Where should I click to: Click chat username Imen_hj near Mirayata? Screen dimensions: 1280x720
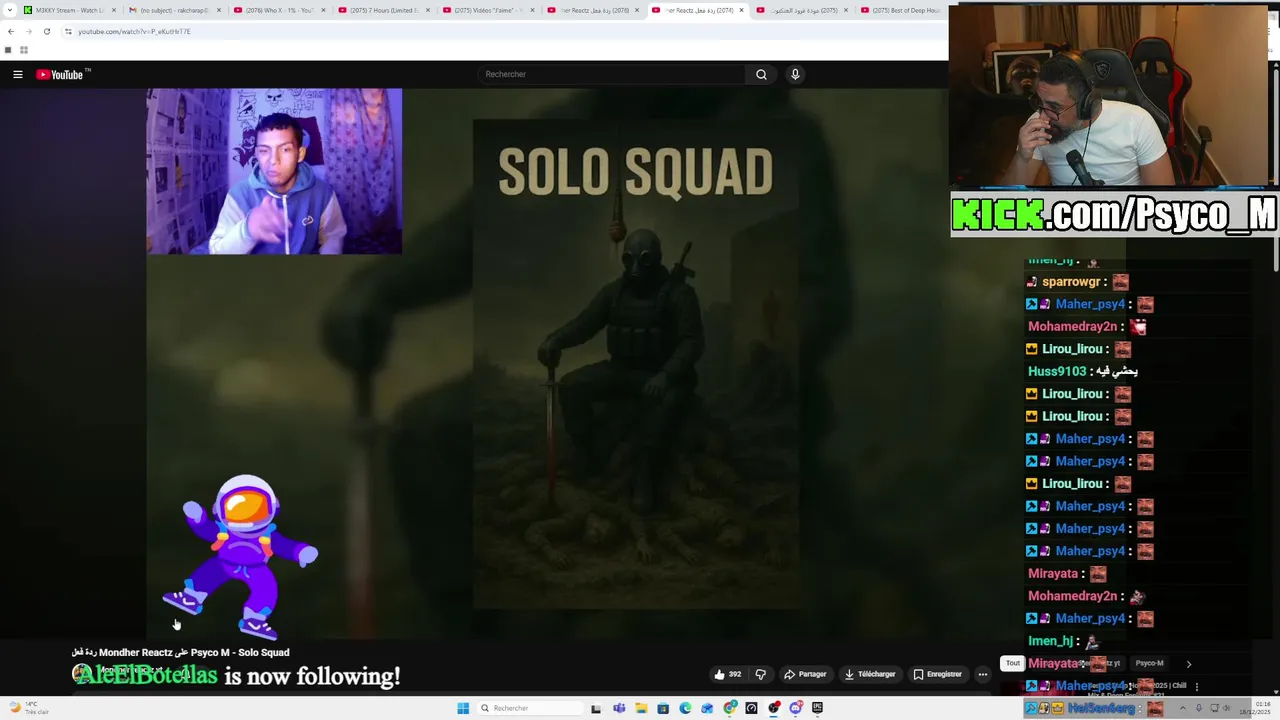pyautogui.click(x=1050, y=641)
